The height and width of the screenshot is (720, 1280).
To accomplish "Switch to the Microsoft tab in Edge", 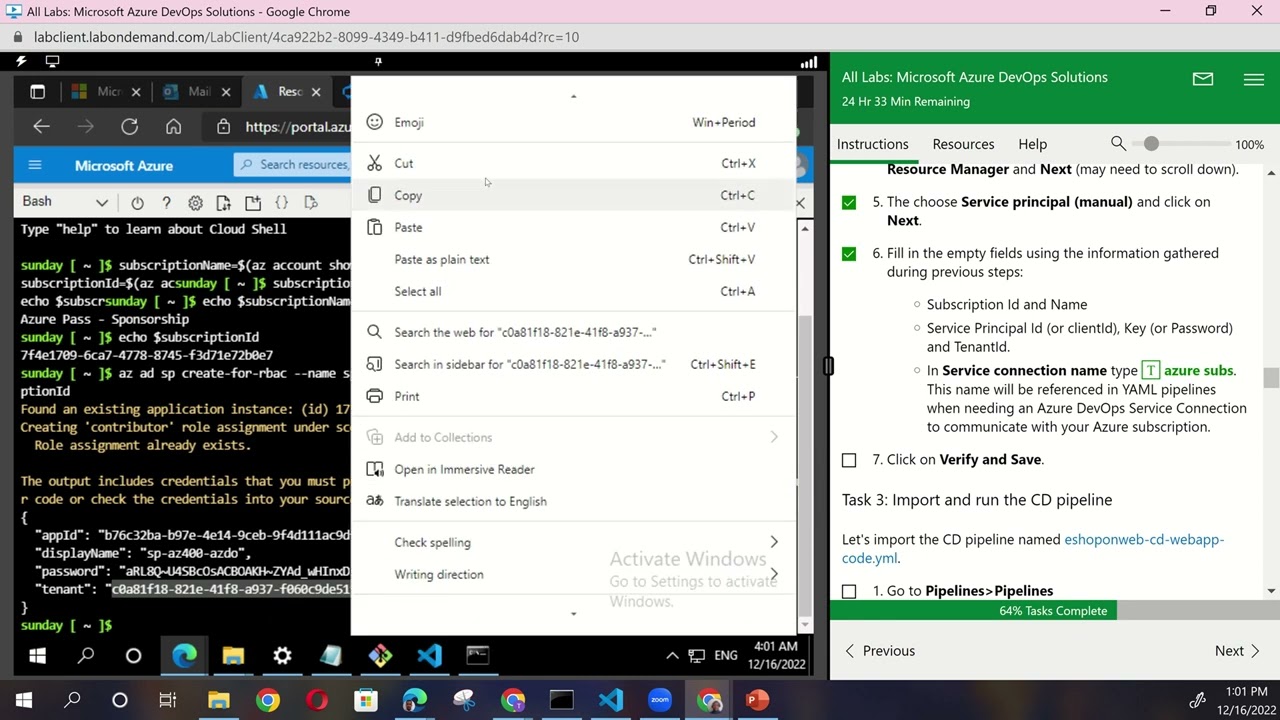I will (x=108, y=92).
